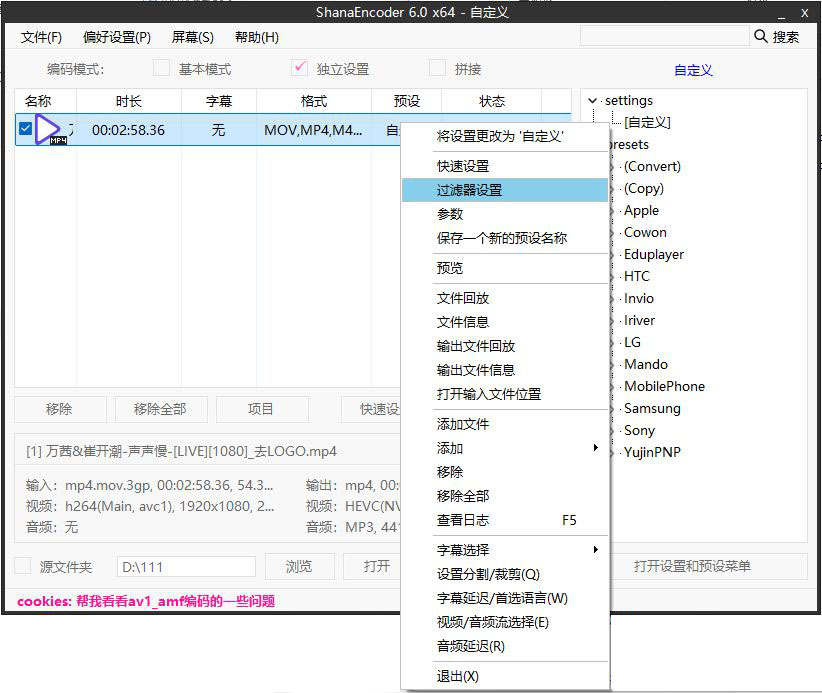
Task: Open the 偏好设置(P) menu
Action: click(x=117, y=37)
